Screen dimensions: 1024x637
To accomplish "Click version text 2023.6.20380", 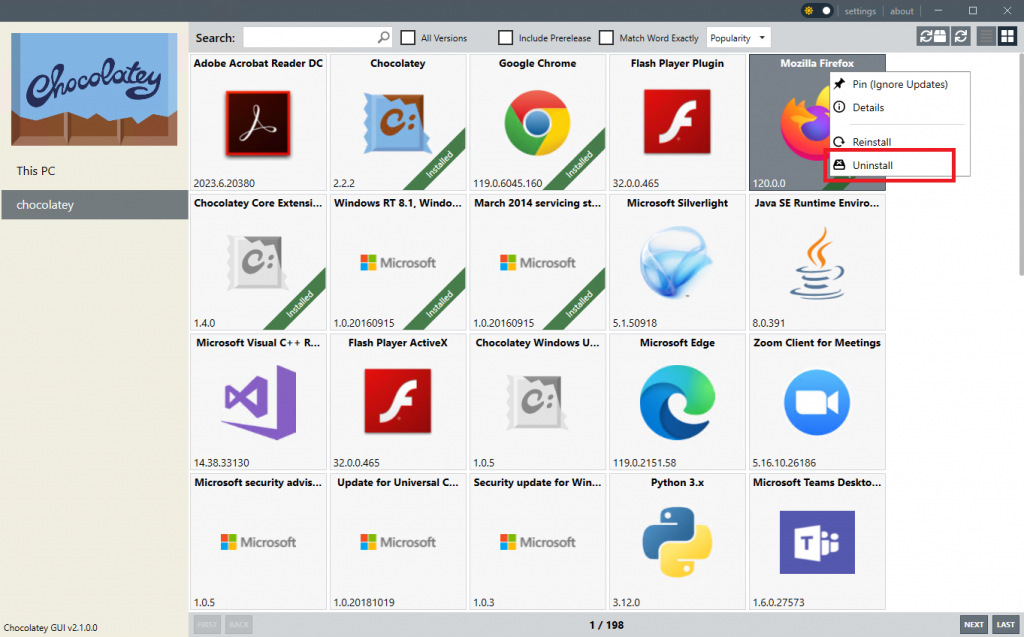I will [224, 184].
